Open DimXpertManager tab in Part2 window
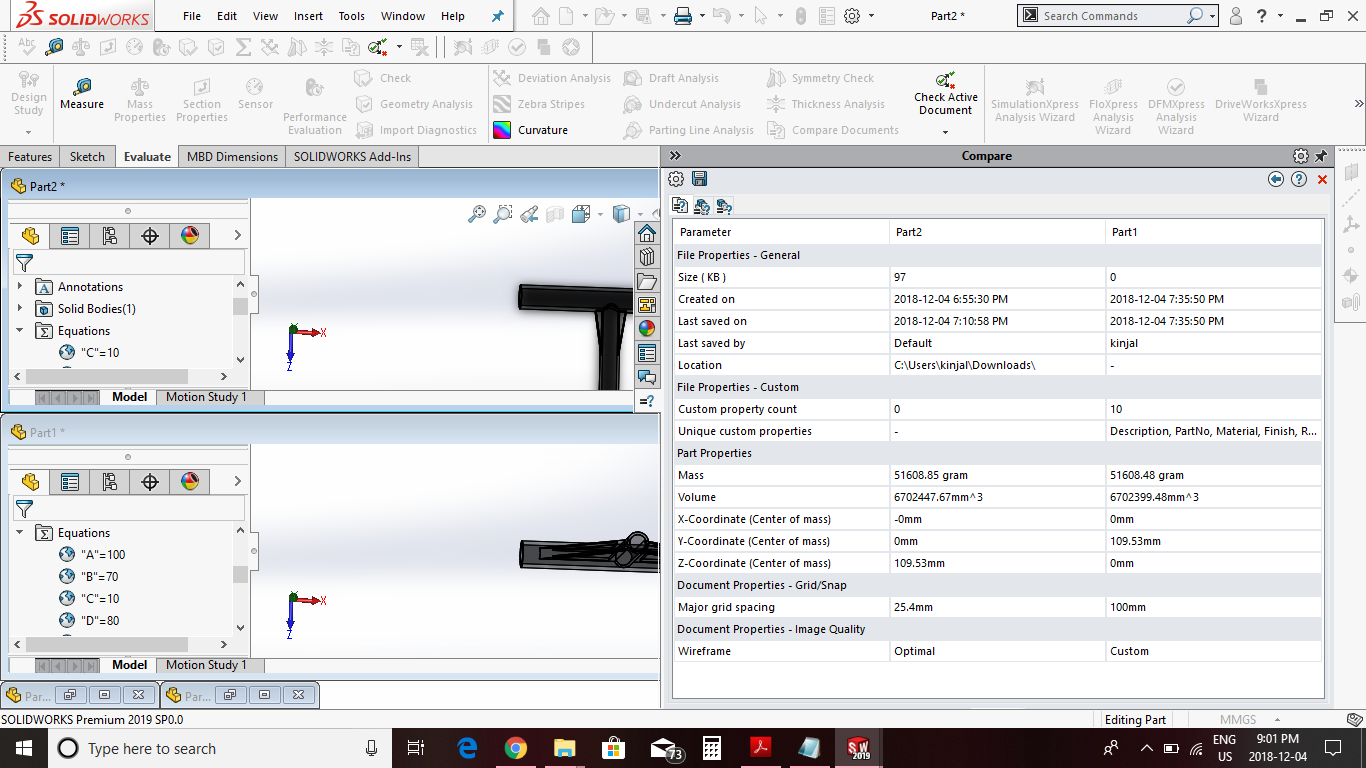The width and height of the screenshot is (1366, 768). 150,236
